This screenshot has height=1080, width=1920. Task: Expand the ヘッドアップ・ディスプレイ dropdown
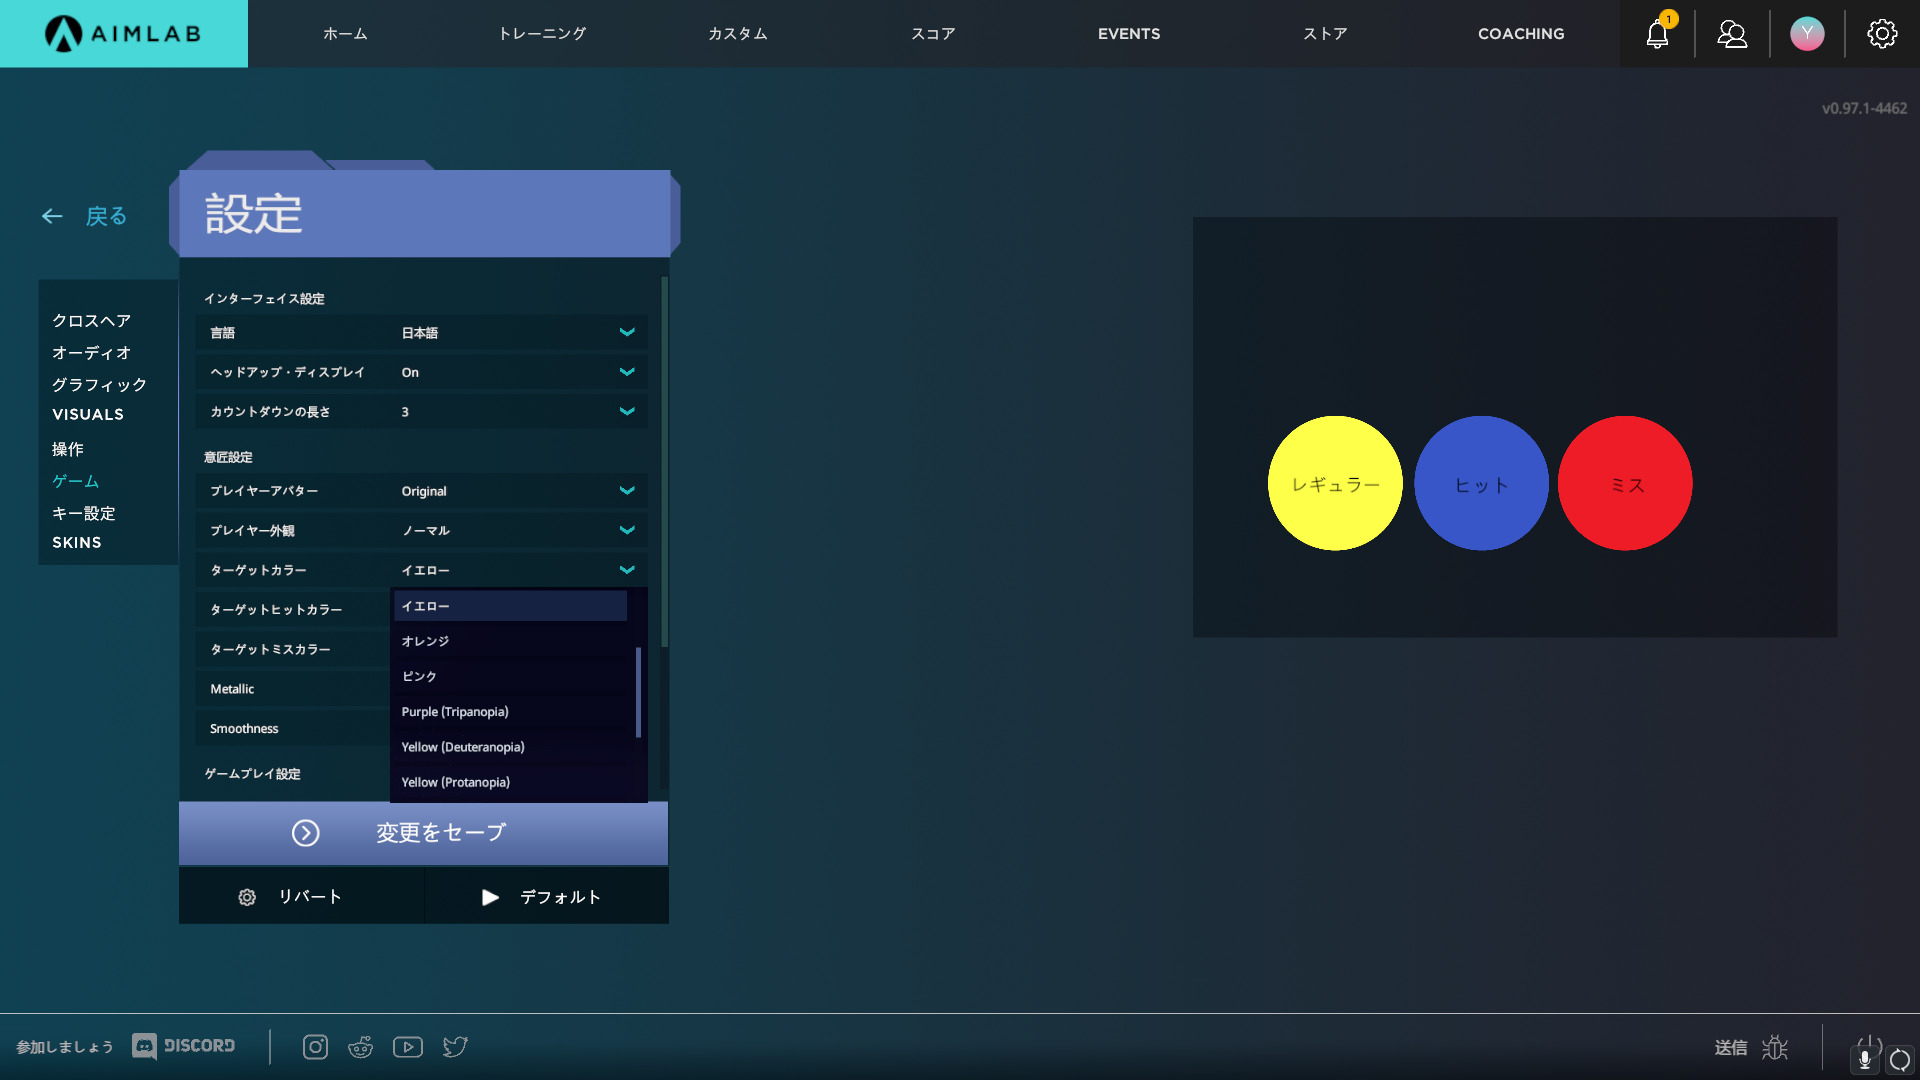tap(626, 372)
